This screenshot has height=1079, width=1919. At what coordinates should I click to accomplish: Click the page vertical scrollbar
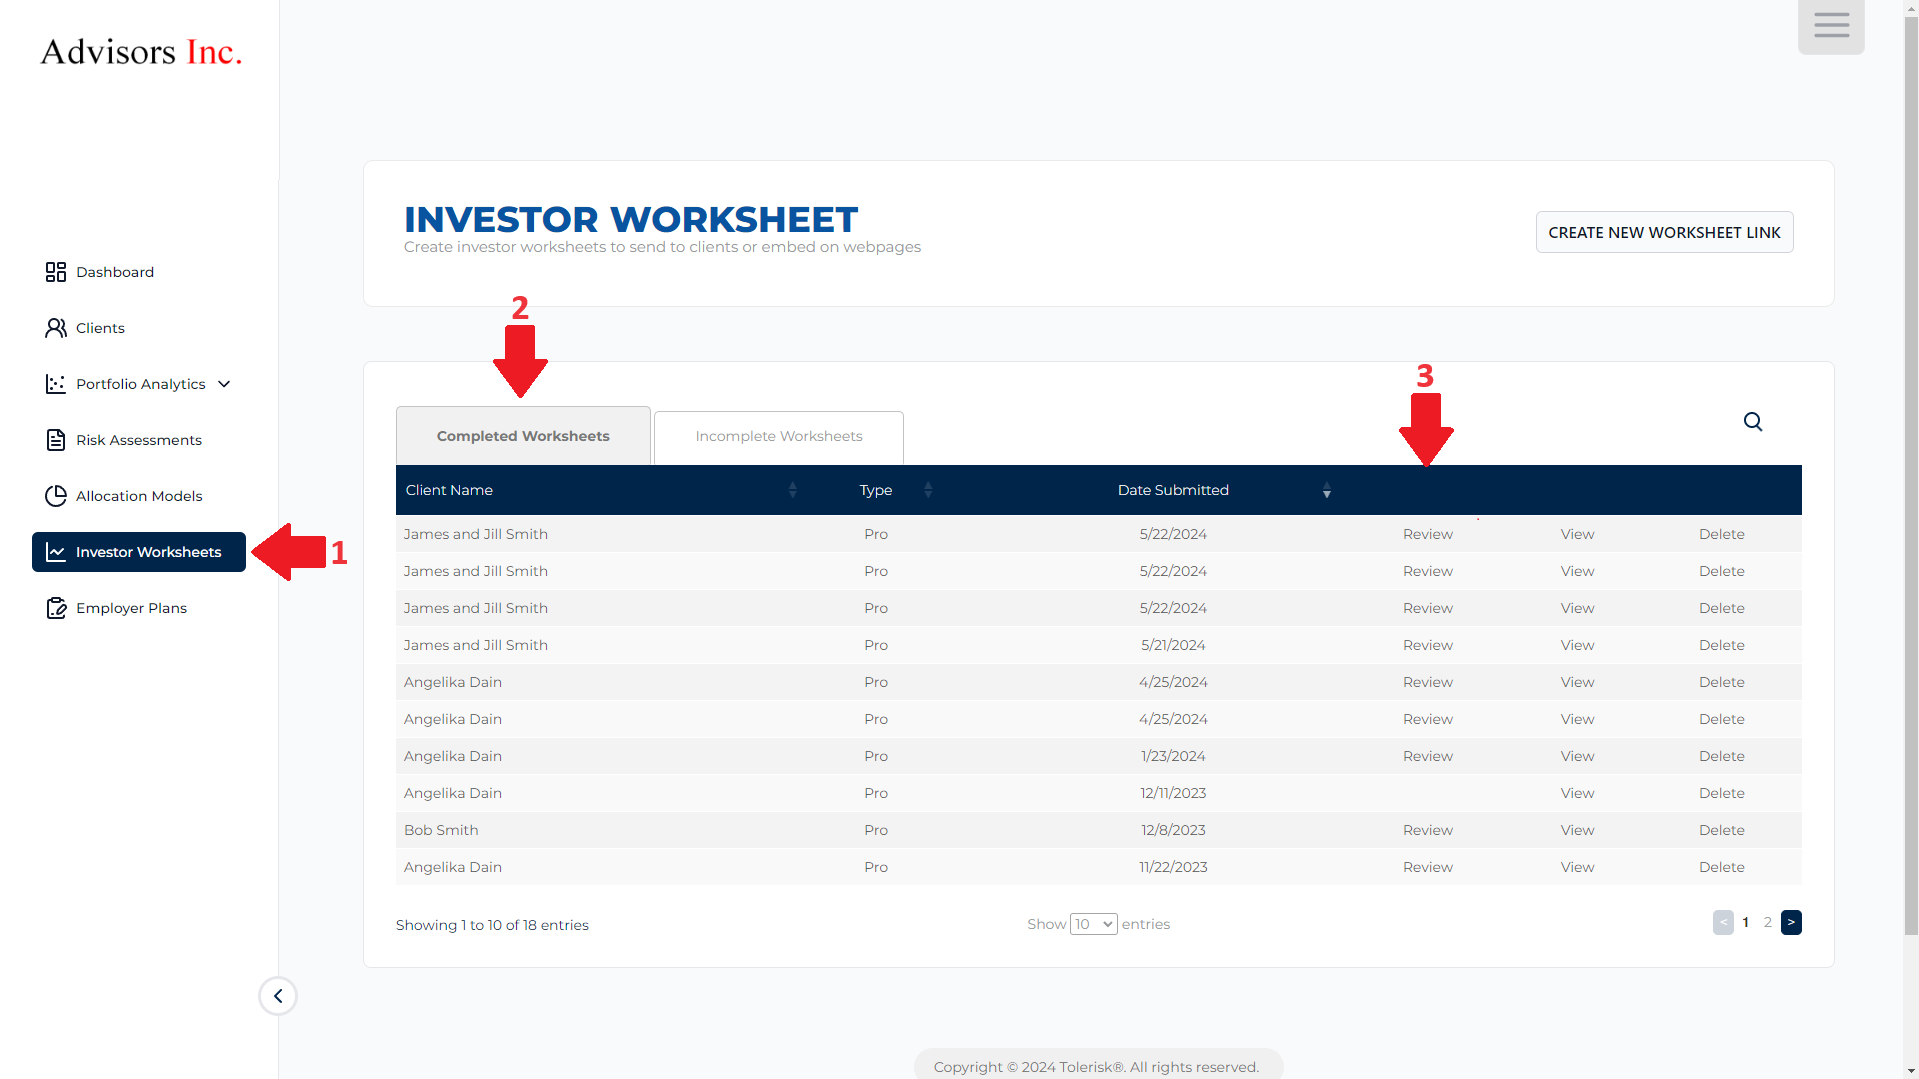(x=1911, y=500)
